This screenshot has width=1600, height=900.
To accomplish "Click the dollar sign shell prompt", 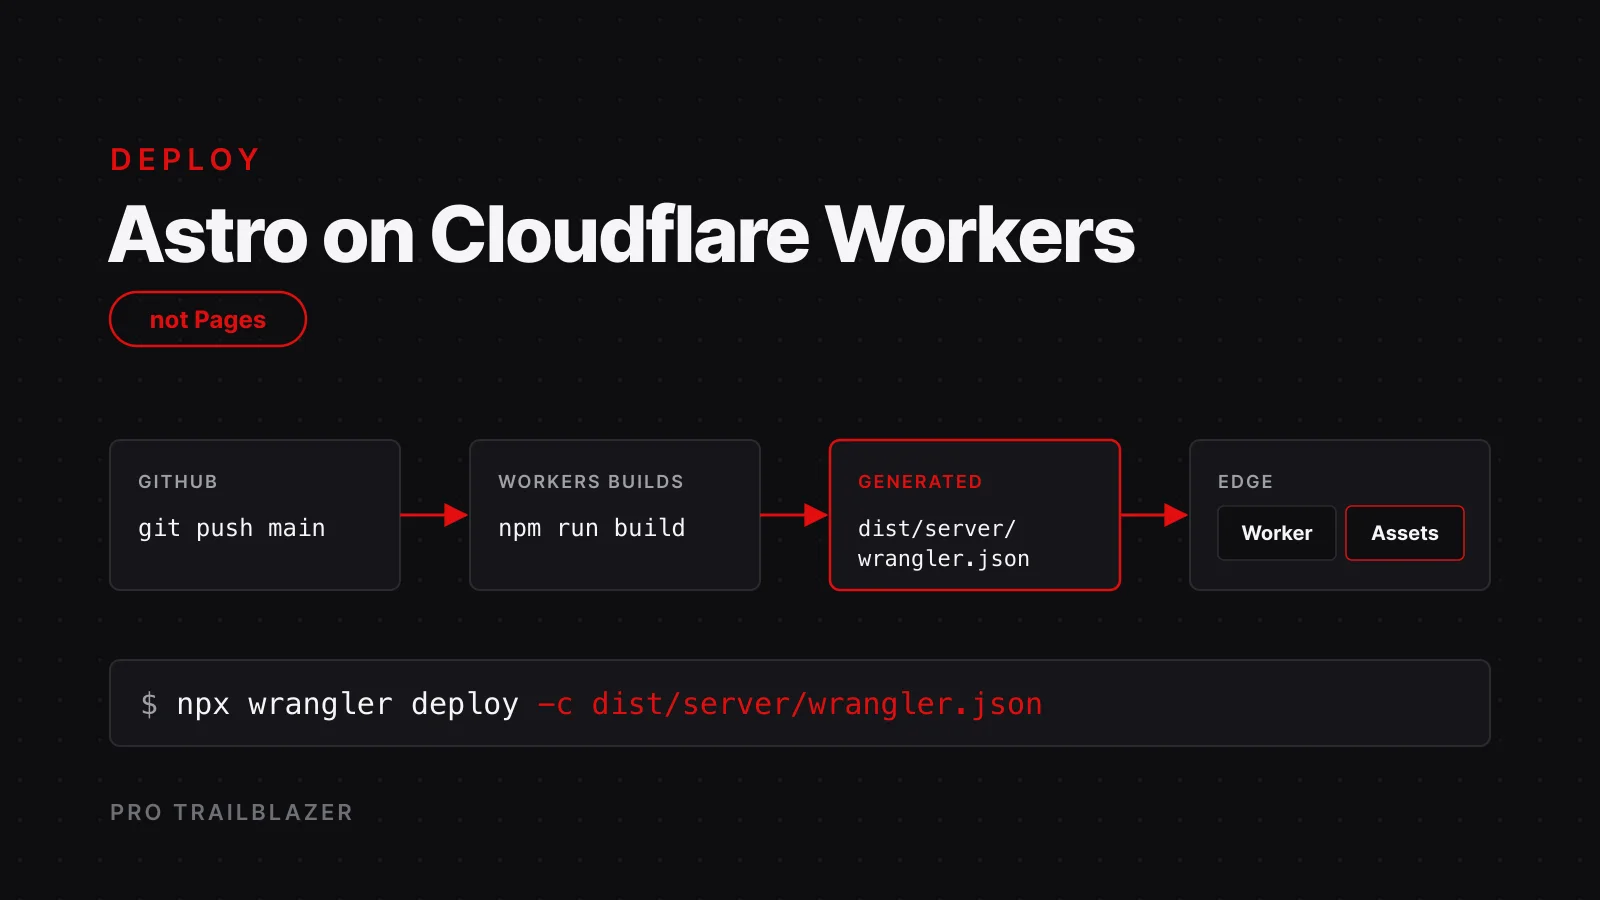I will coord(149,704).
